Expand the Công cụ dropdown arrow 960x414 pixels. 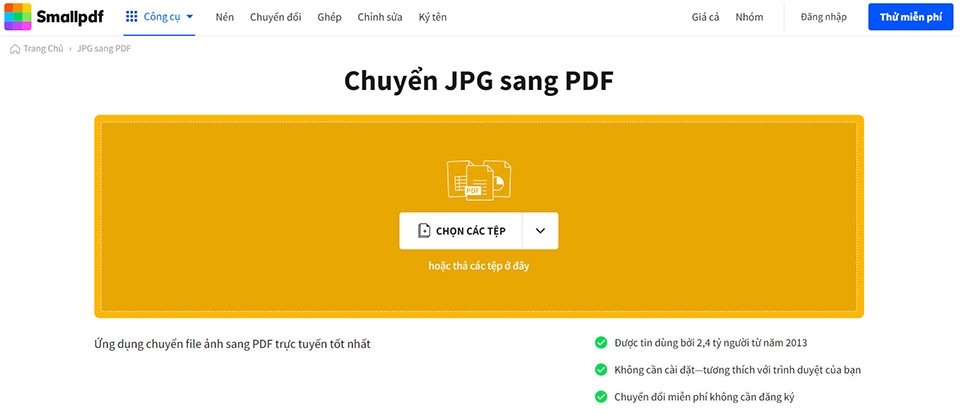click(189, 17)
